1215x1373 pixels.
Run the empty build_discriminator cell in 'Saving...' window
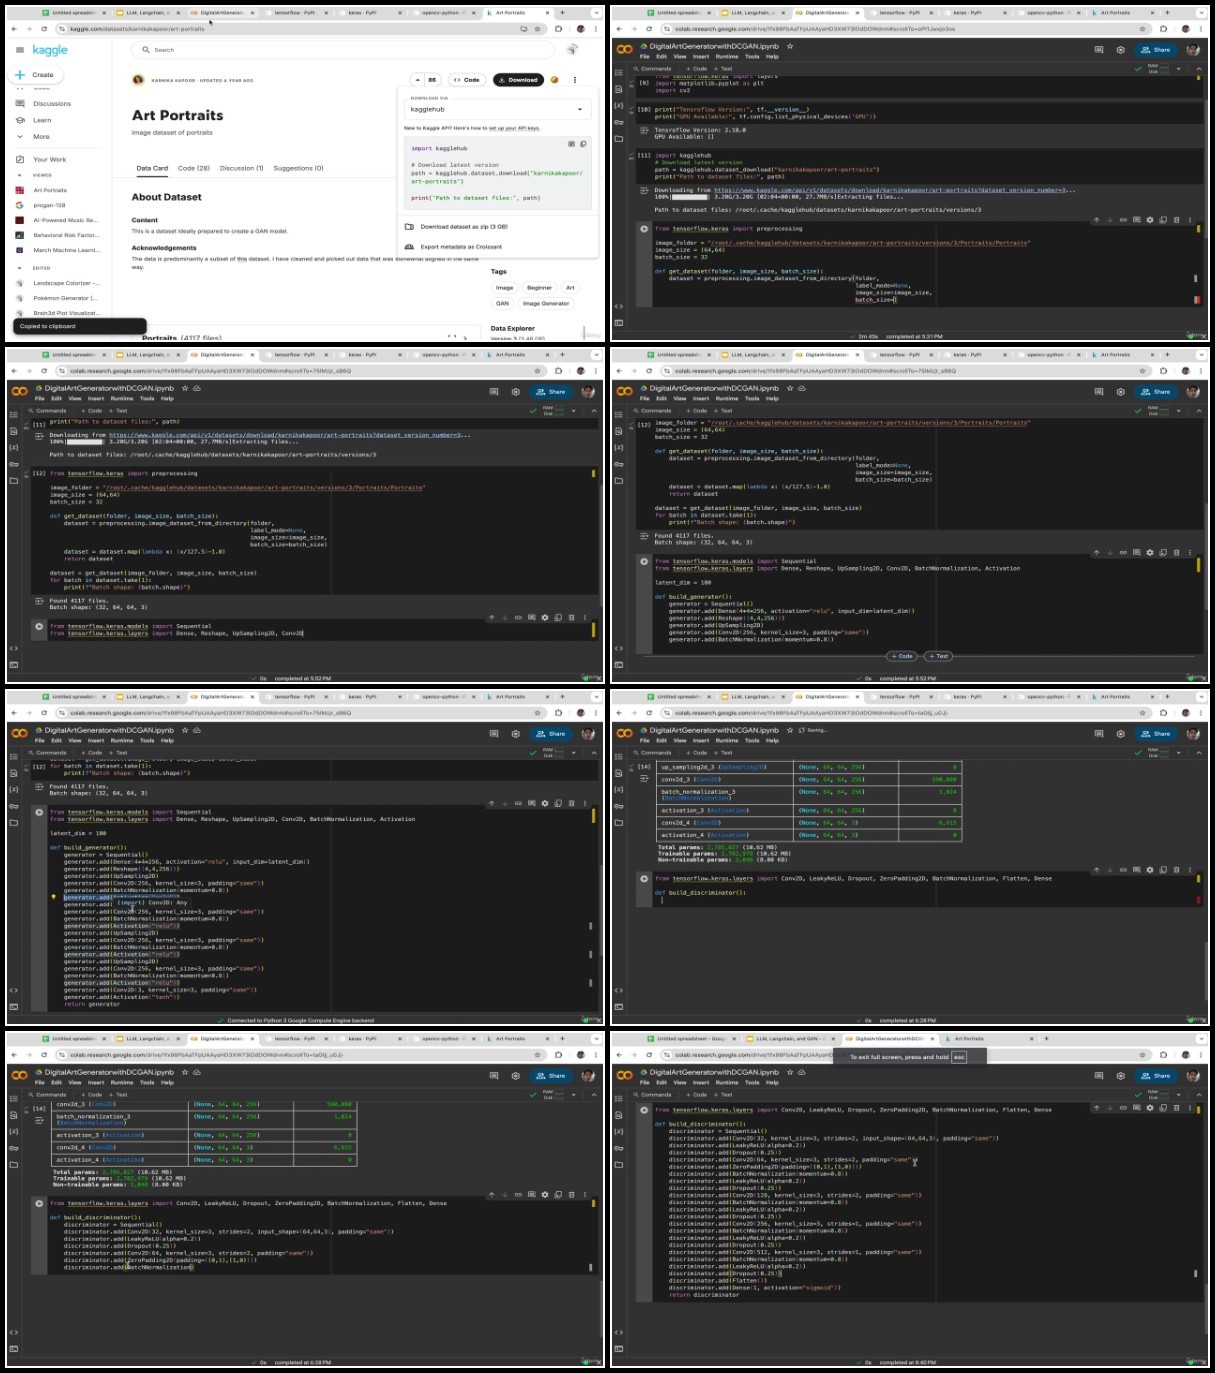tap(644, 879)
